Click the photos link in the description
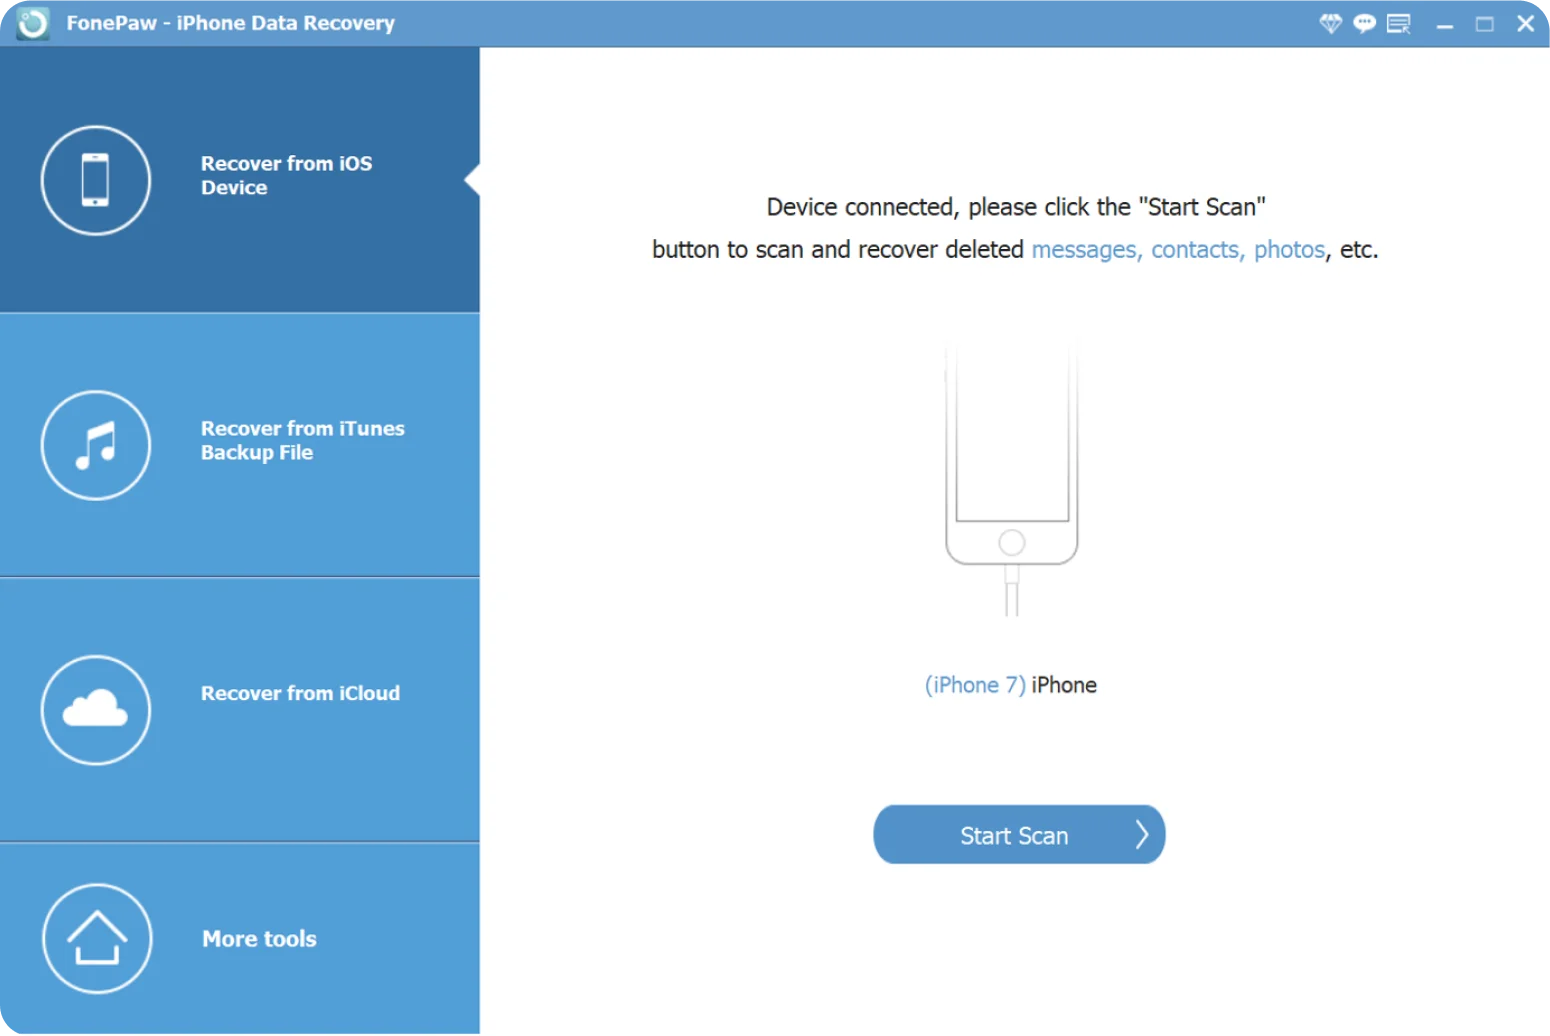 (x=1289, y=249)
